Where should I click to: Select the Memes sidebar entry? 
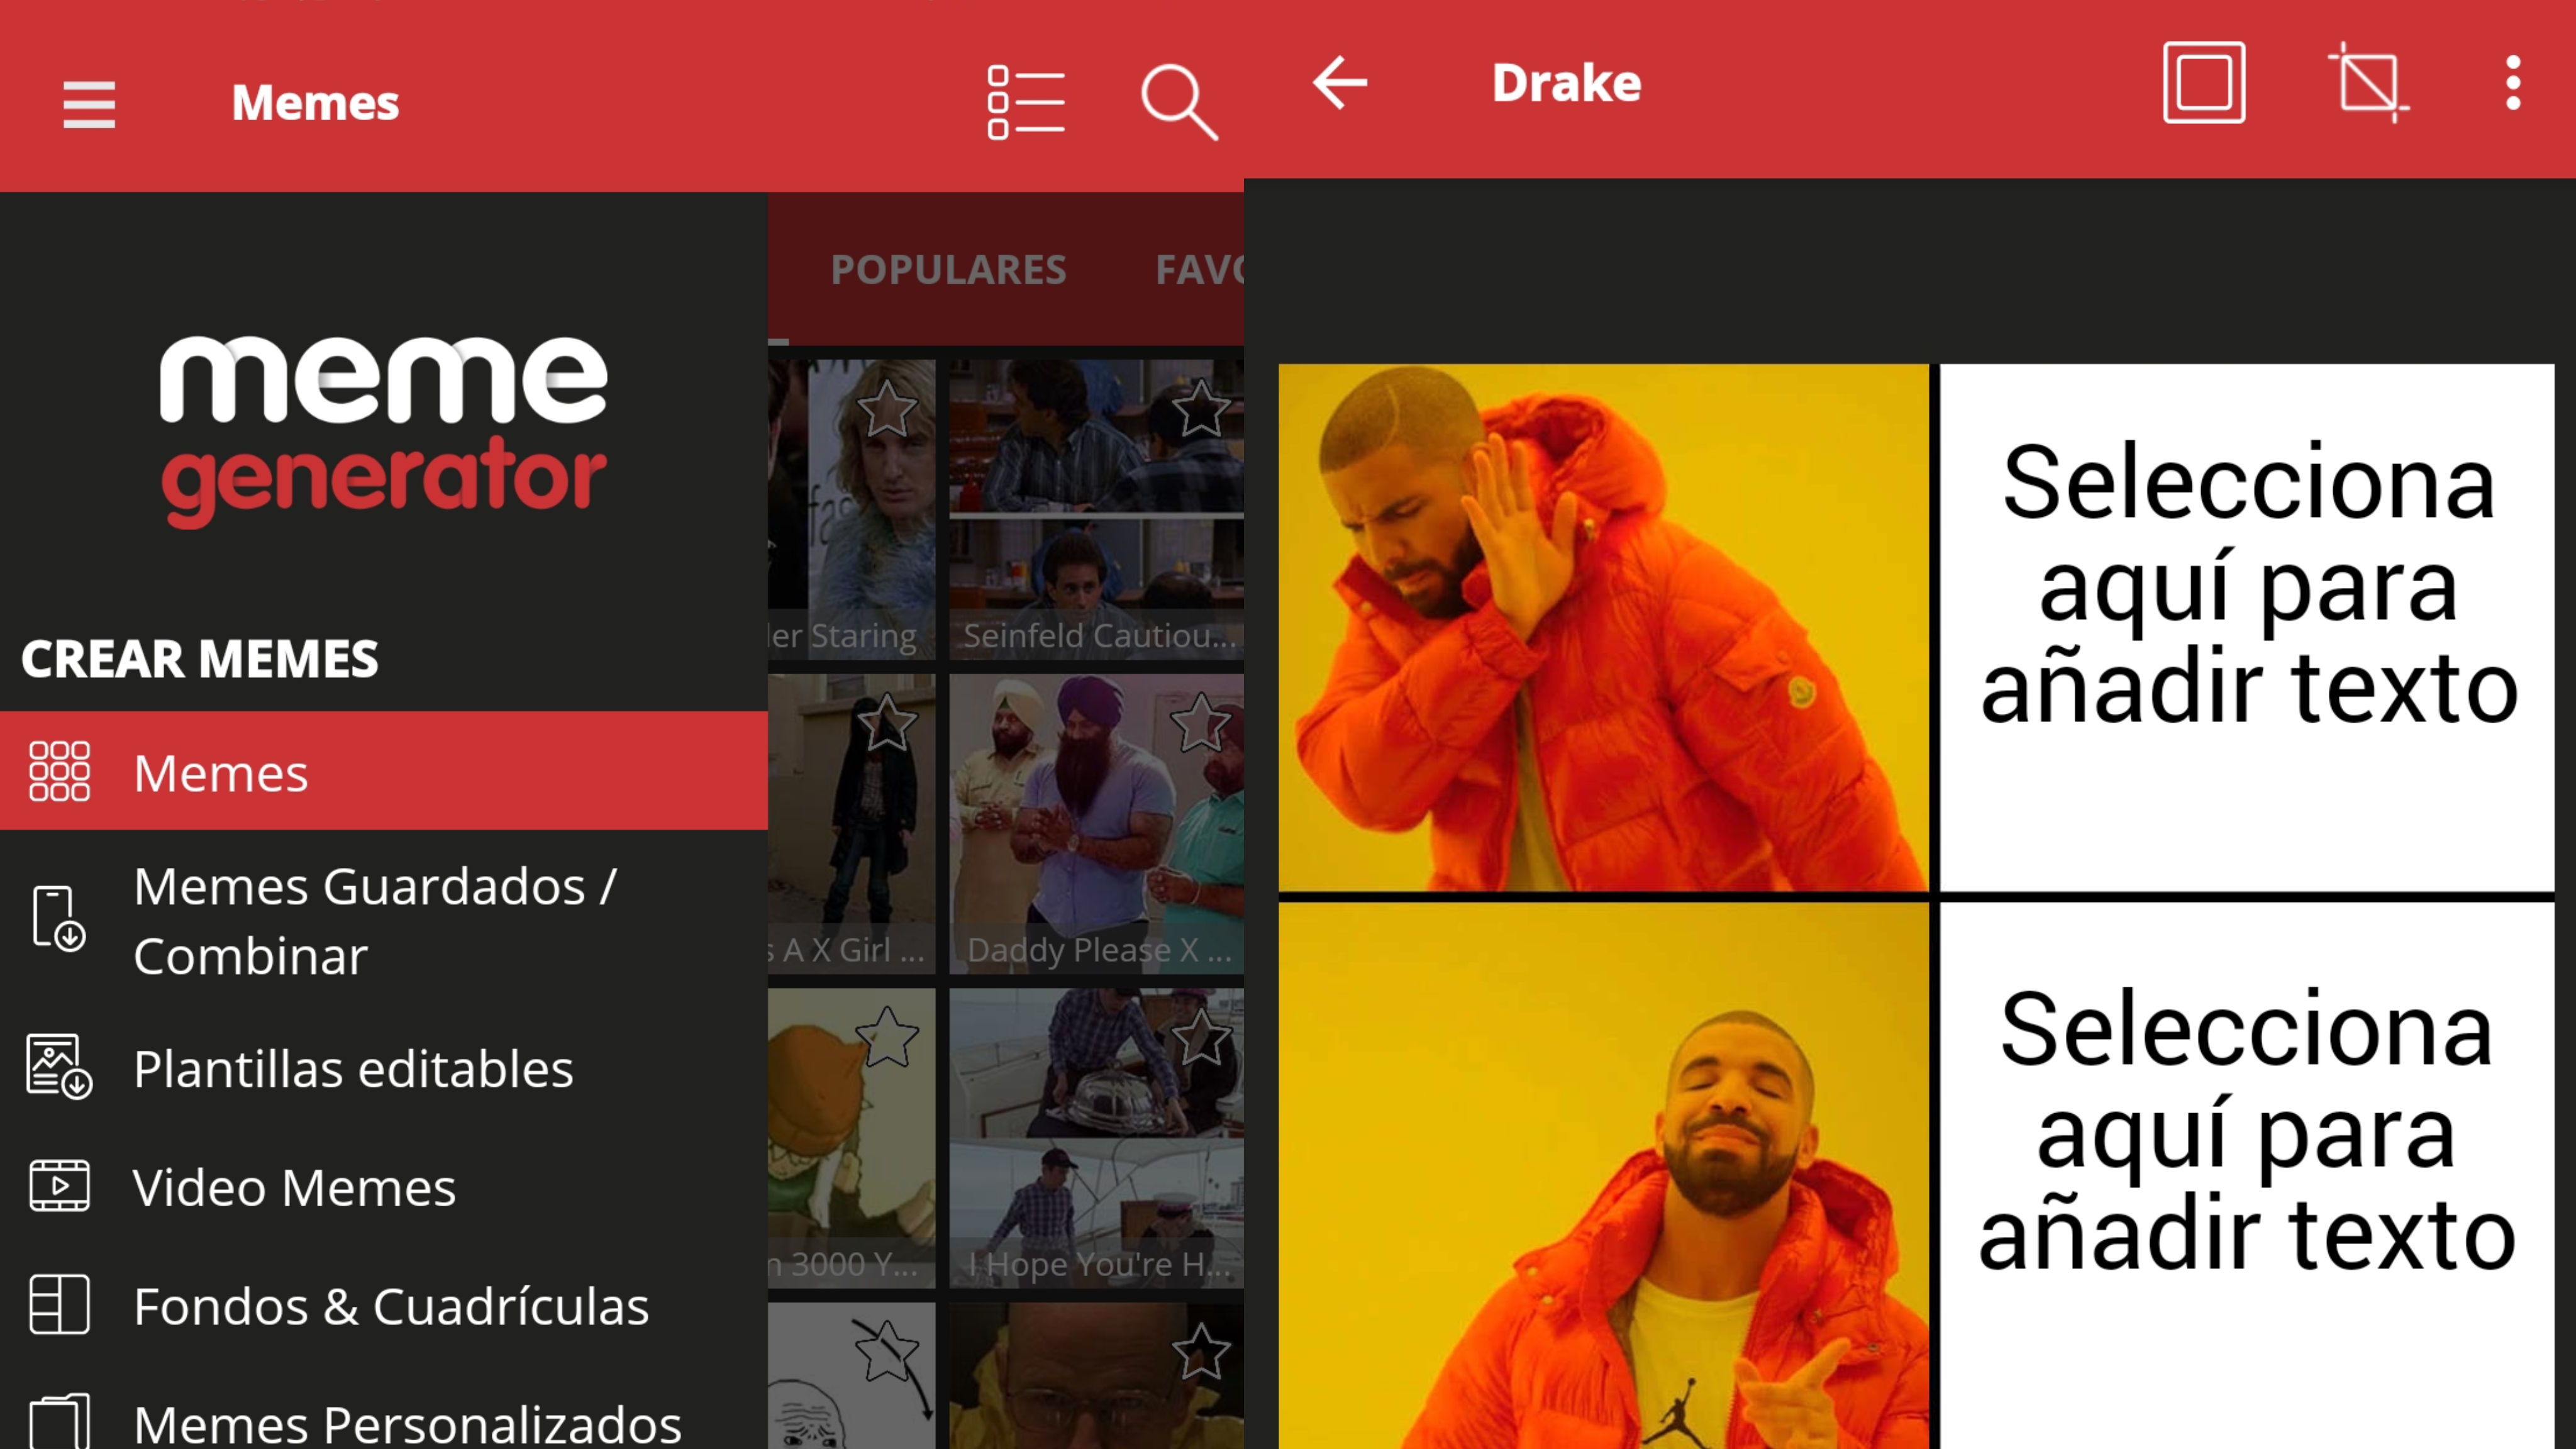384,771
